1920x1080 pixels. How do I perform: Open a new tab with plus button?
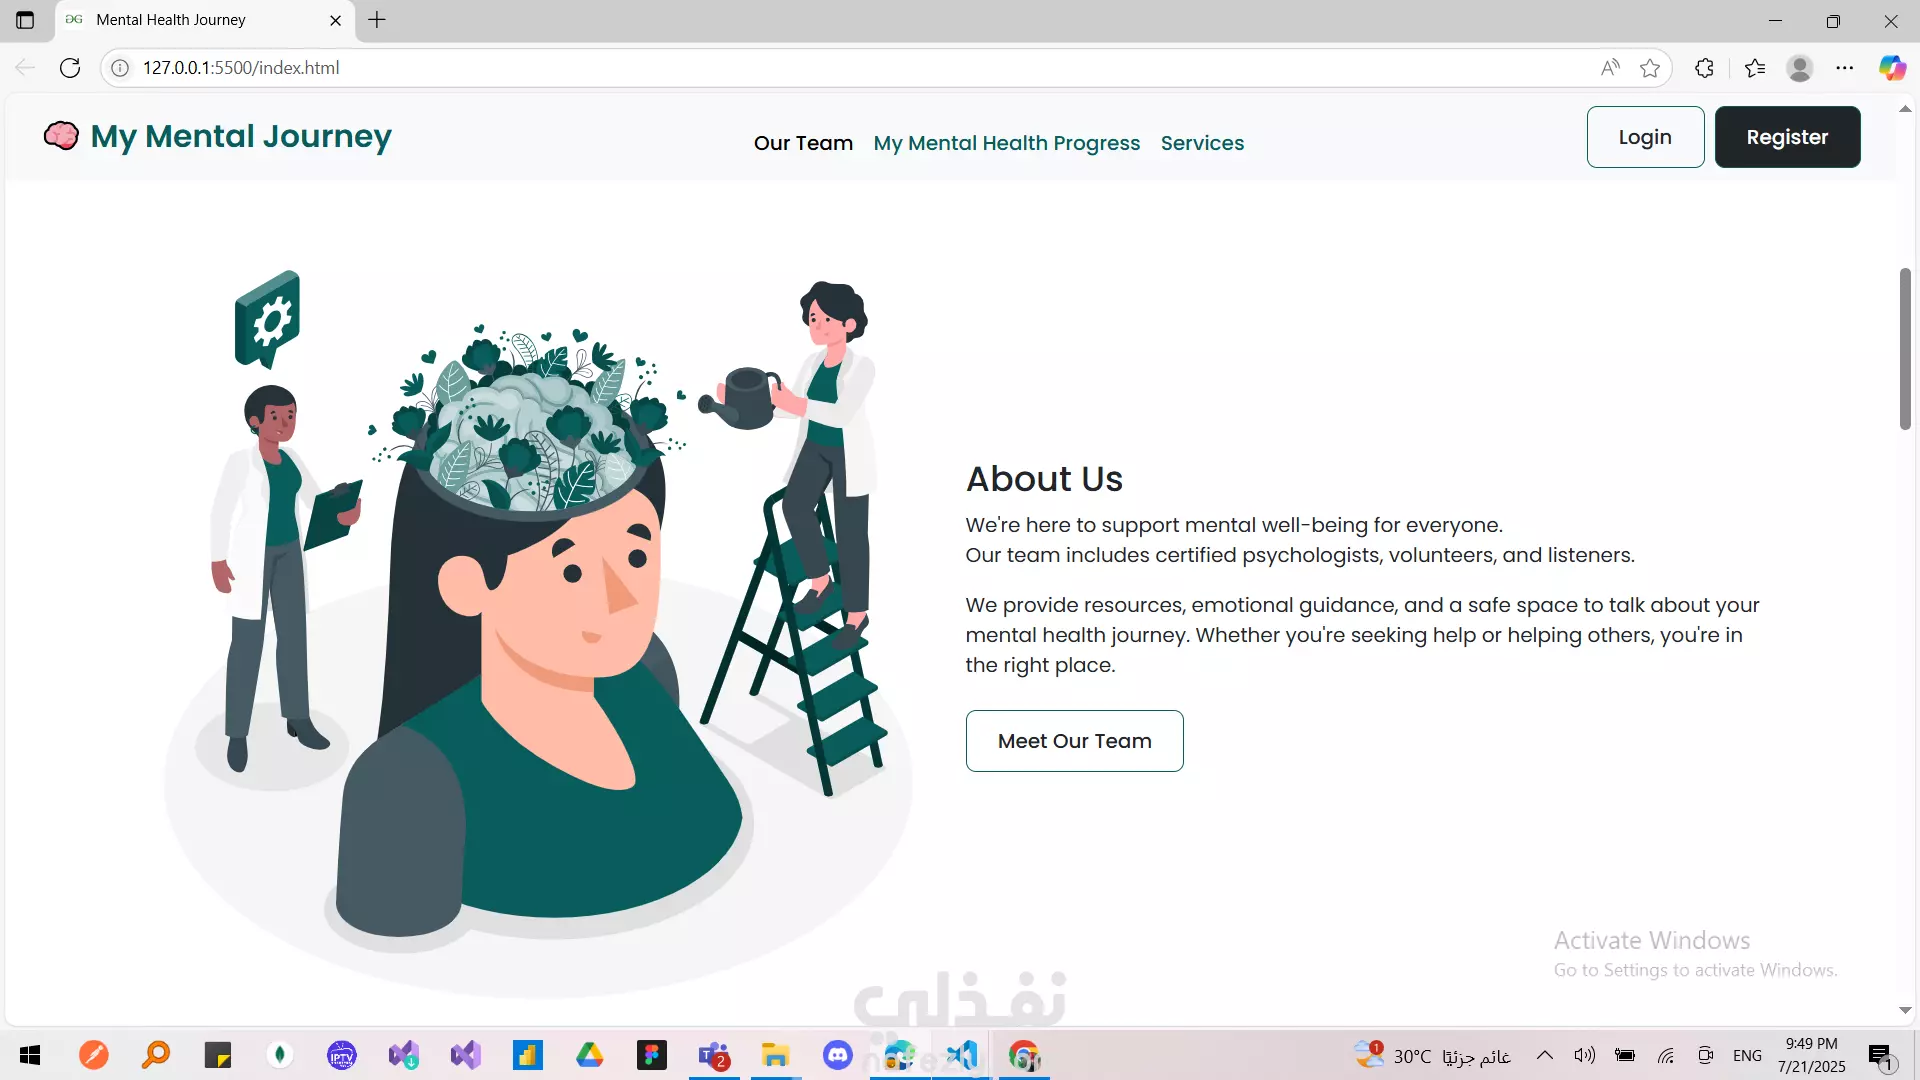point(377,20)
